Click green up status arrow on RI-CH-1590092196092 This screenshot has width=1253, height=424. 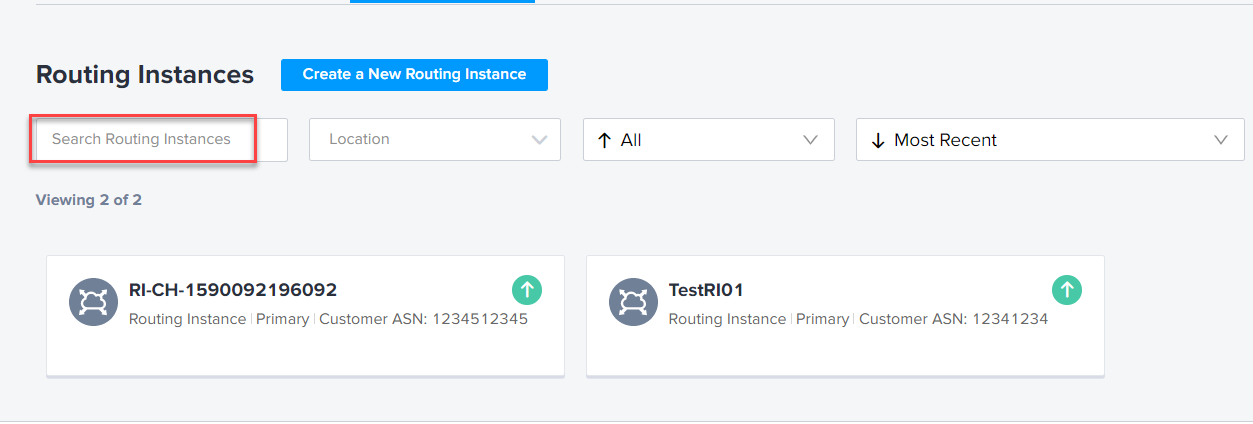click(x=528, y=291)
